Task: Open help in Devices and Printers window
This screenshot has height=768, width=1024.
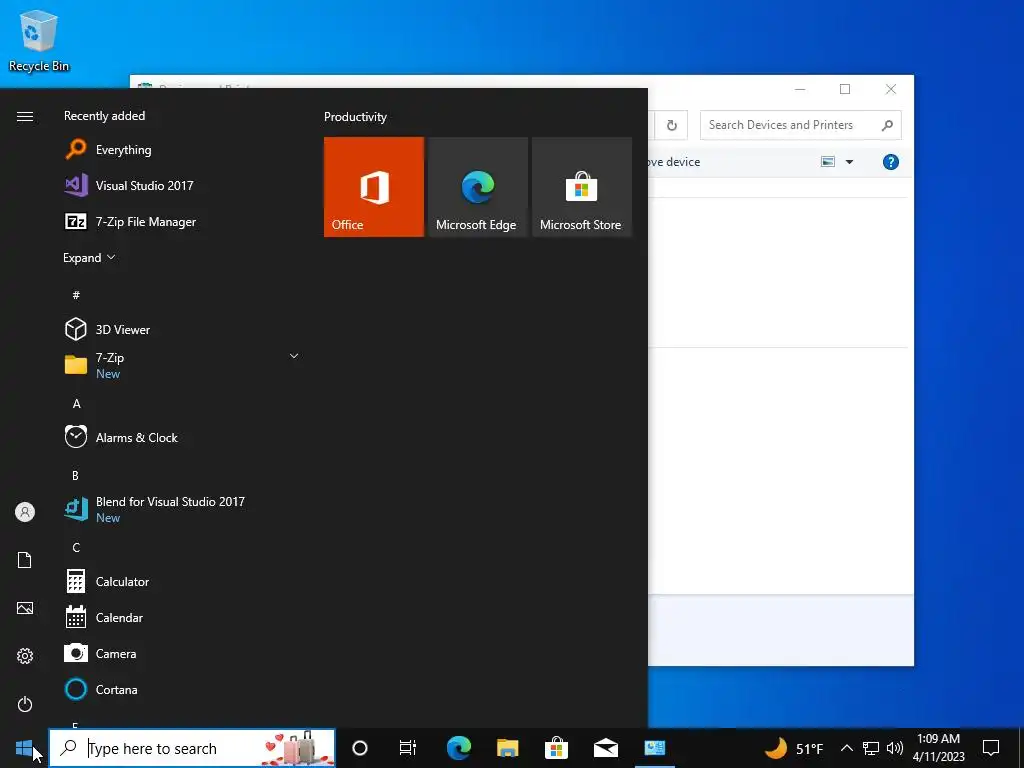Action: click(891, 162)
